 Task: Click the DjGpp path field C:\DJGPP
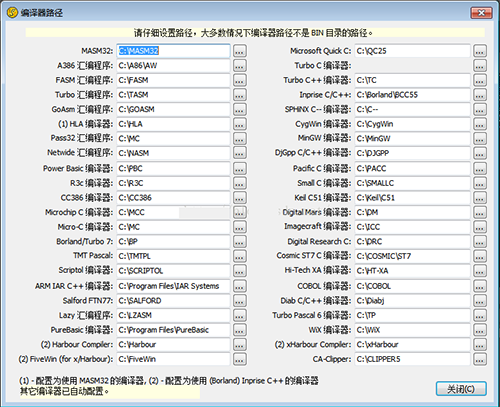412,153
